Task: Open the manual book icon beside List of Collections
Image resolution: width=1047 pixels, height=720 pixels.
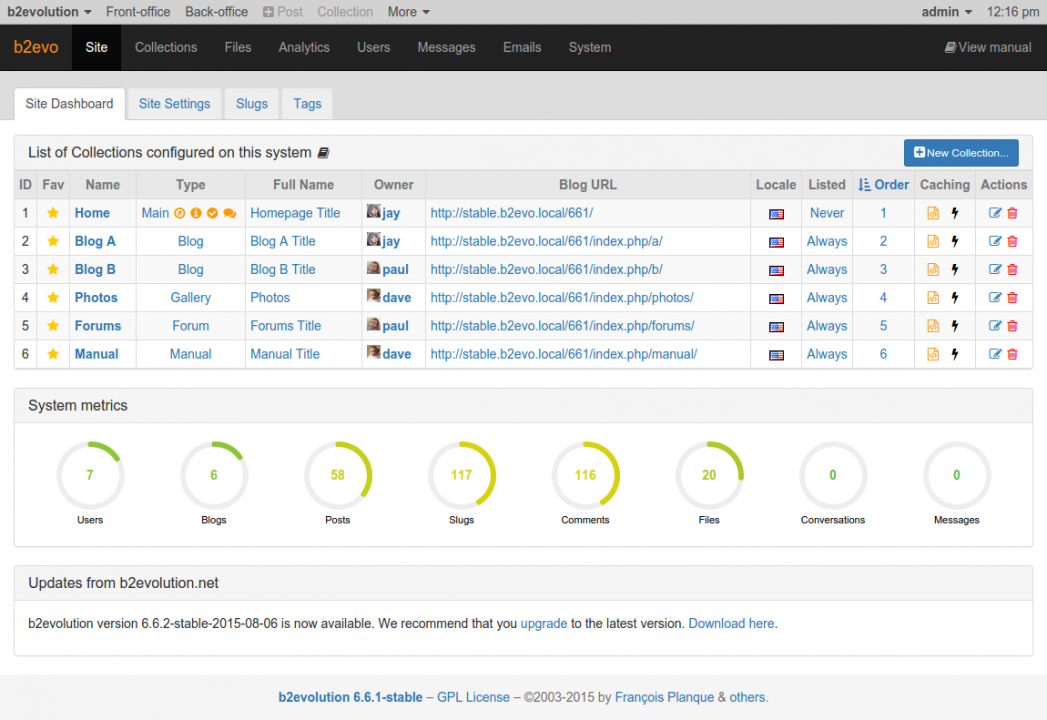Action: 323,153
